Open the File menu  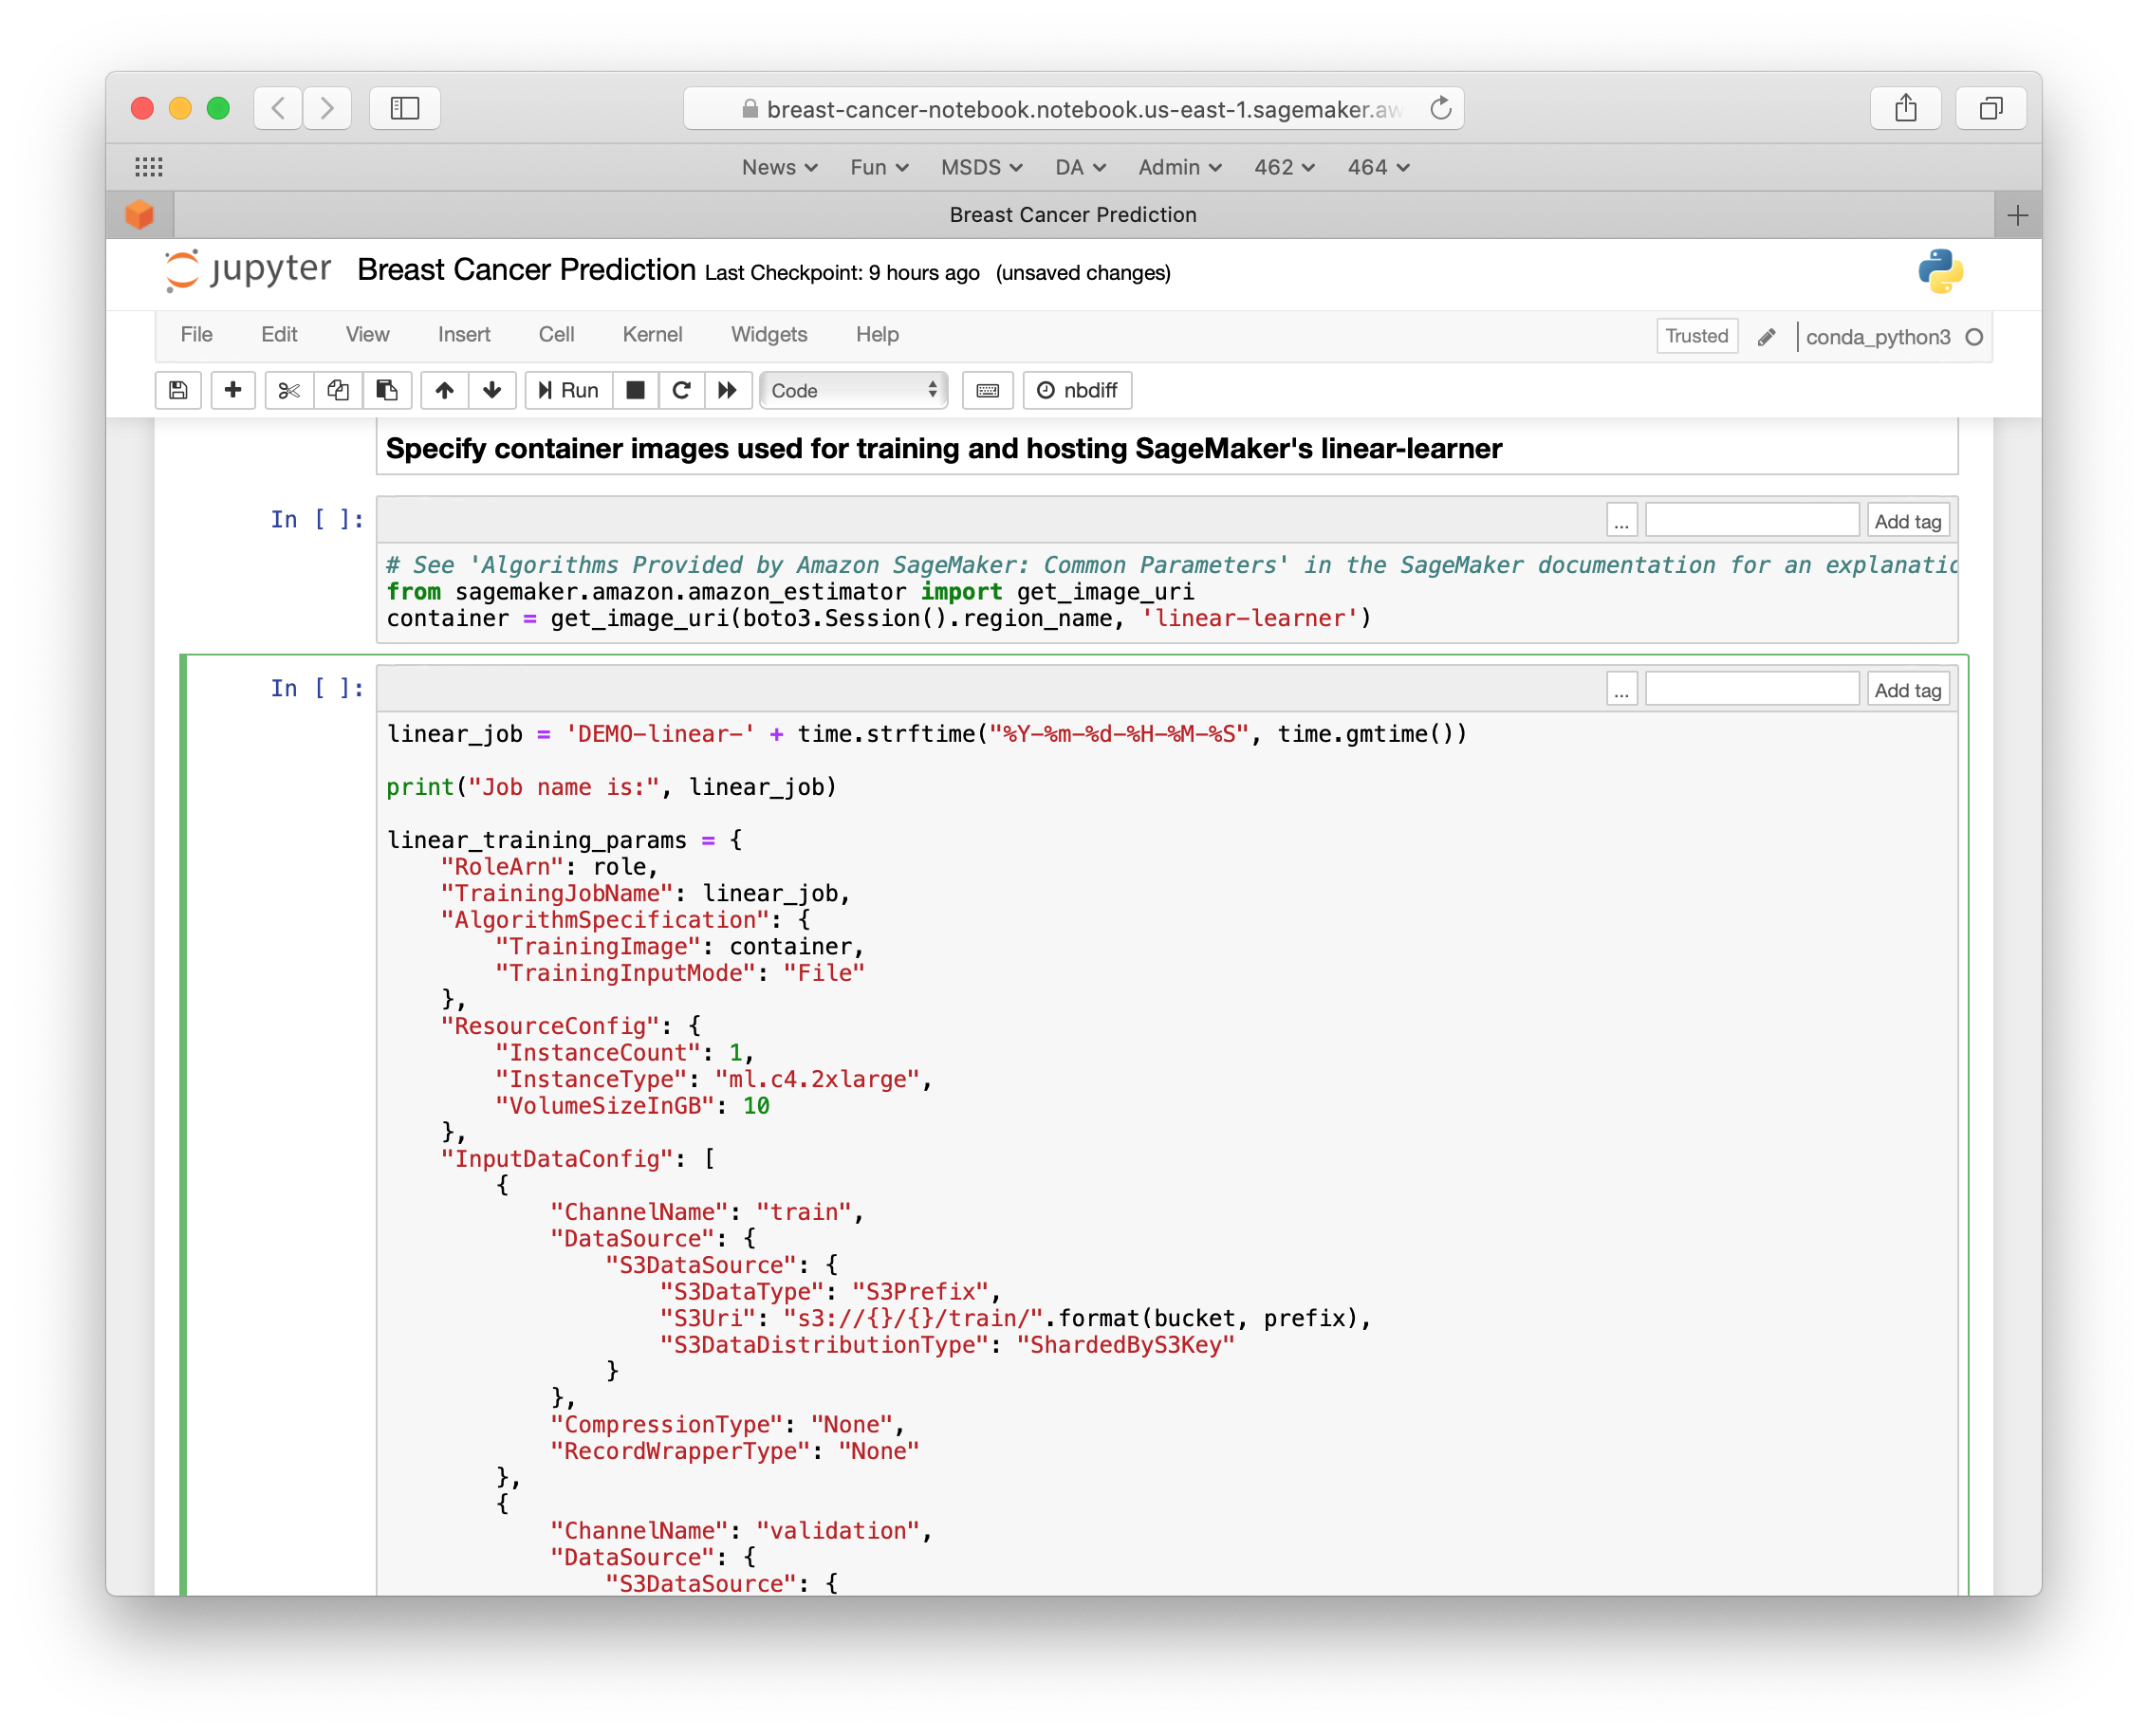[x=196, y=335]
